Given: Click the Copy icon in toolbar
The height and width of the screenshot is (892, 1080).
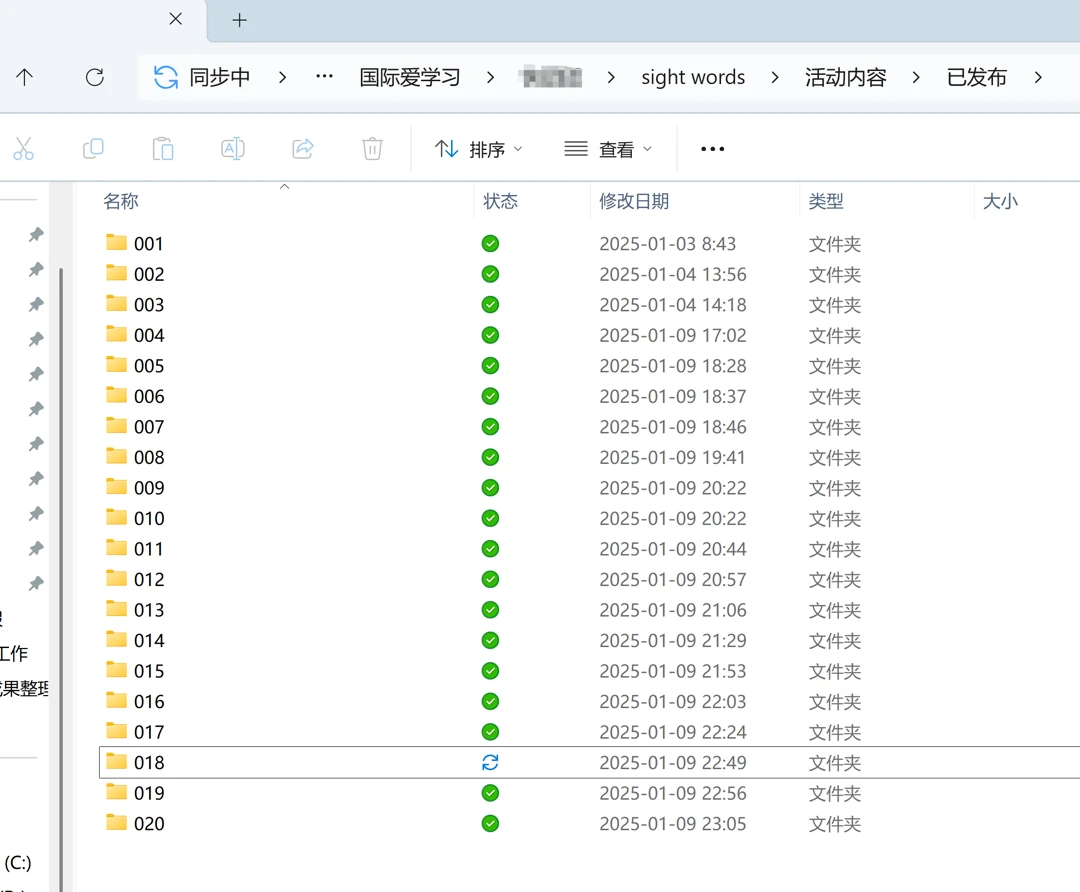Looking at the screenshot, I should (x=93, y=149).
